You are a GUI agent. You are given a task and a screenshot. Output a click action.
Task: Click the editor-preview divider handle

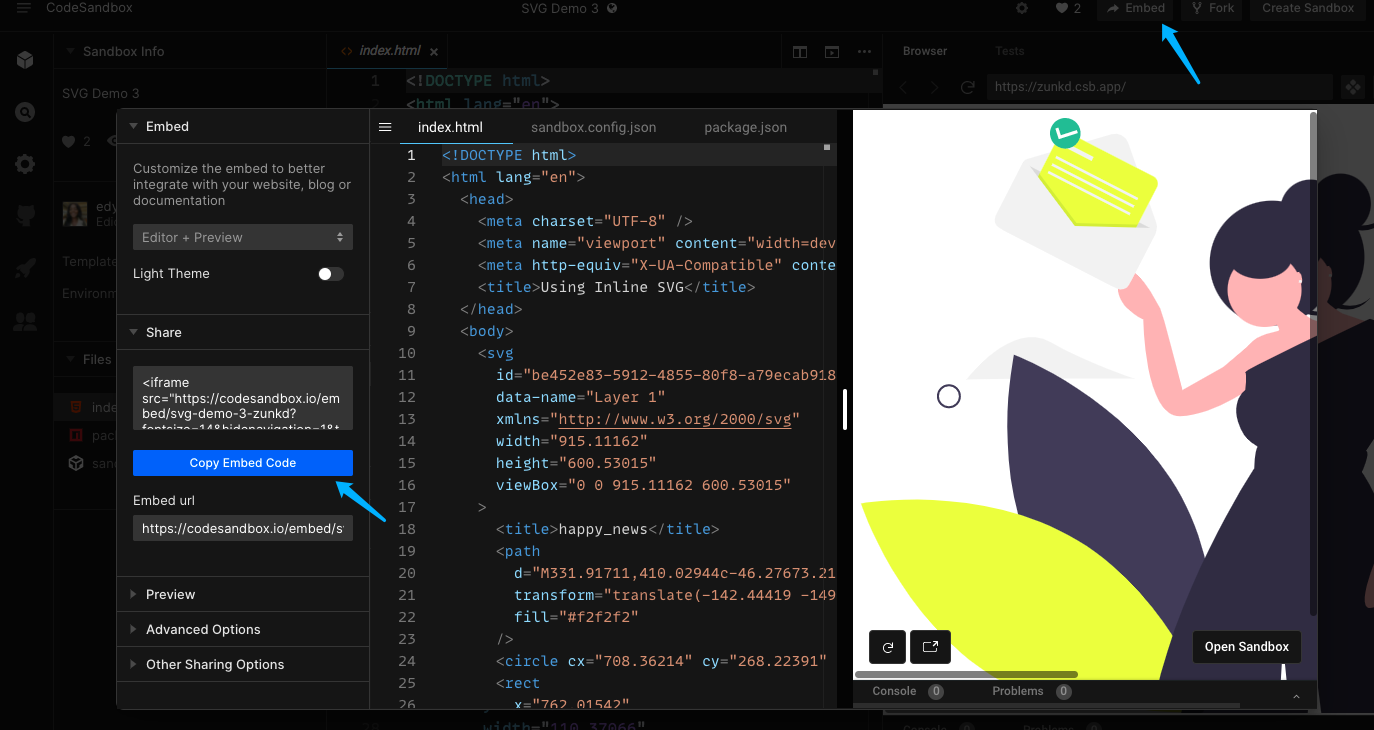pos(845,409)
